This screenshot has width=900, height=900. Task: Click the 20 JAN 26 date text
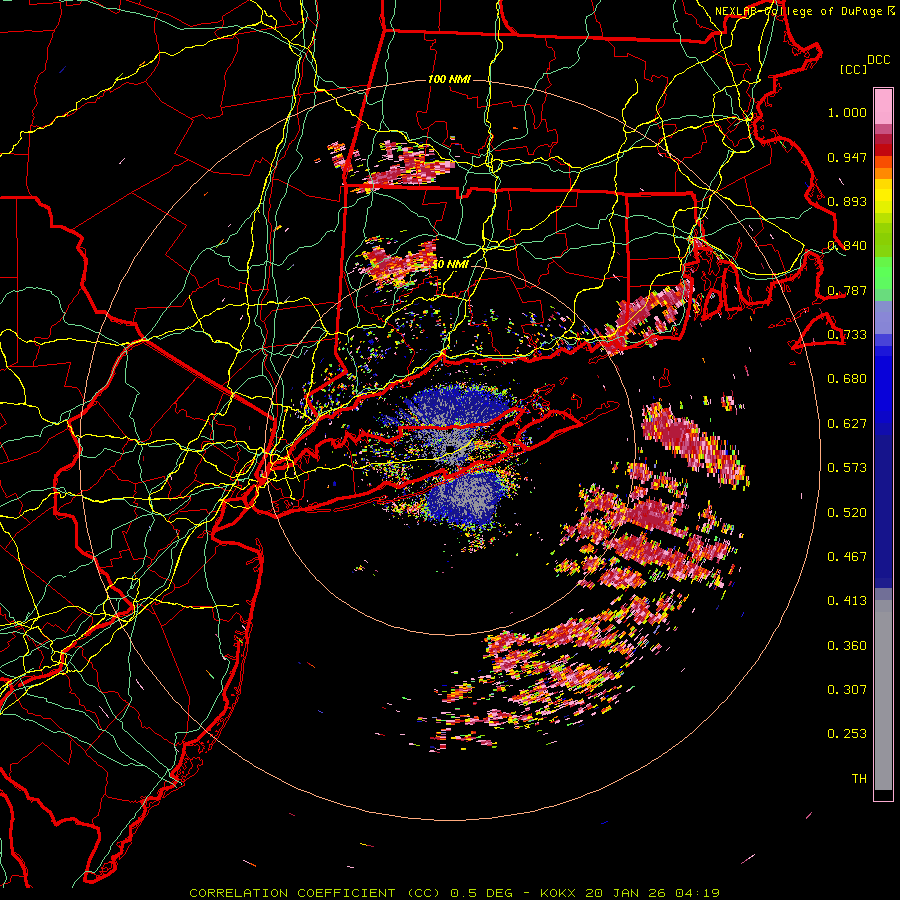click(x=625, y=893)
